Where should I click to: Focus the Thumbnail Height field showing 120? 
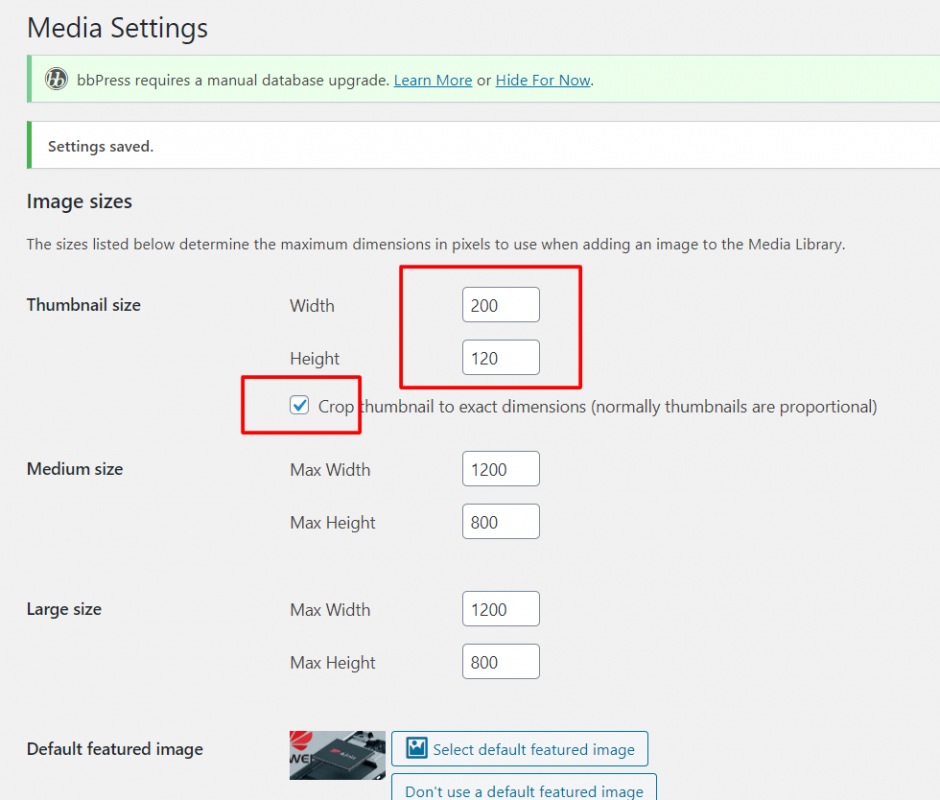point(500,358)
